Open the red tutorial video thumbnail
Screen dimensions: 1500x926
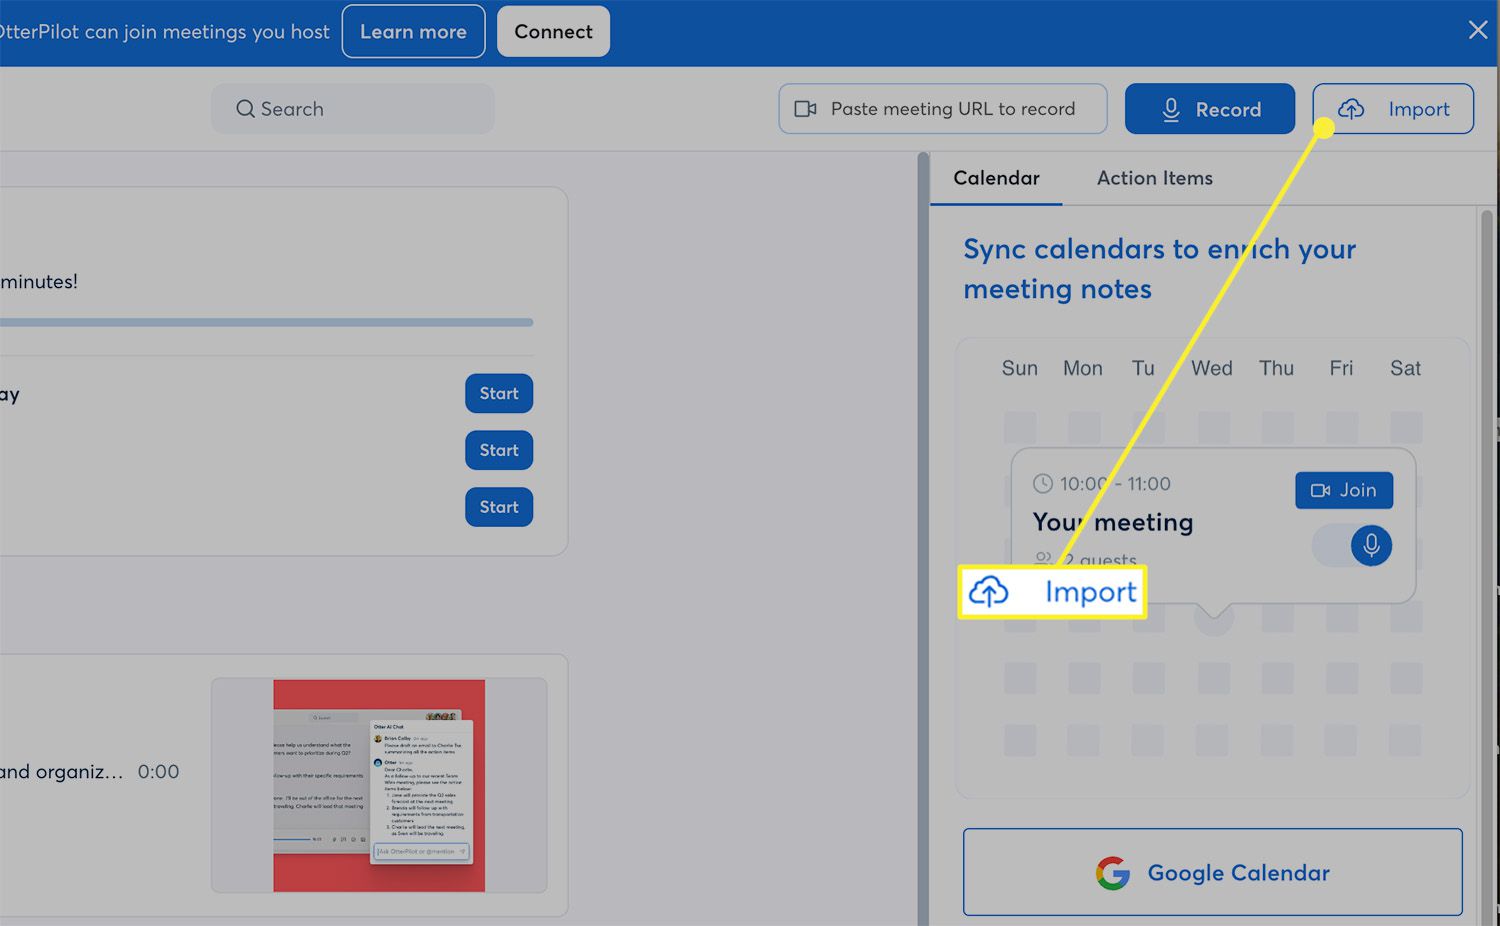pos(379,785)
